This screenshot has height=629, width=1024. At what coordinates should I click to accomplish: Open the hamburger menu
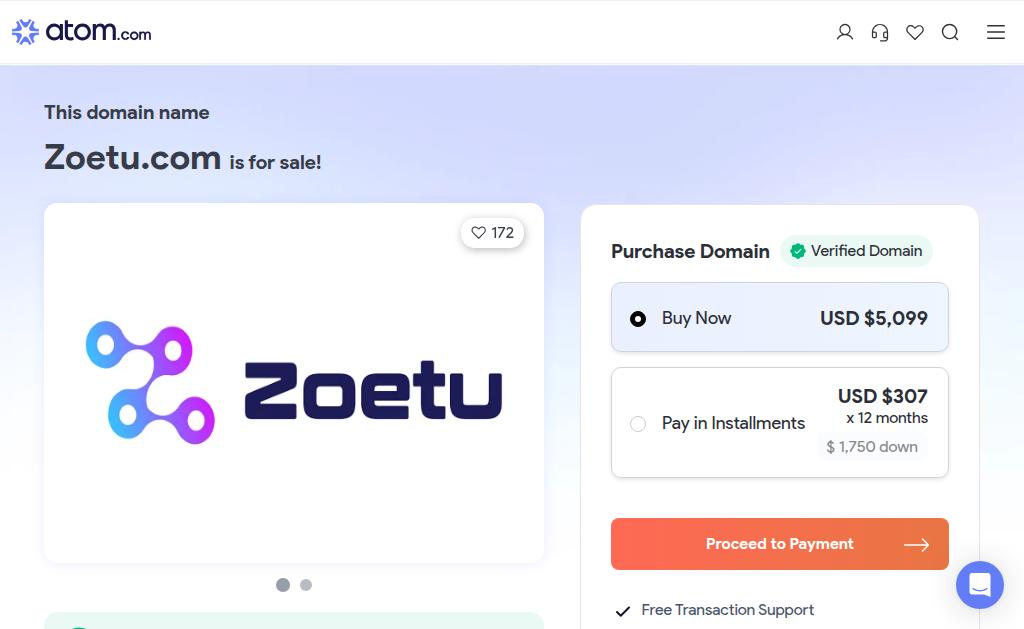996,32
